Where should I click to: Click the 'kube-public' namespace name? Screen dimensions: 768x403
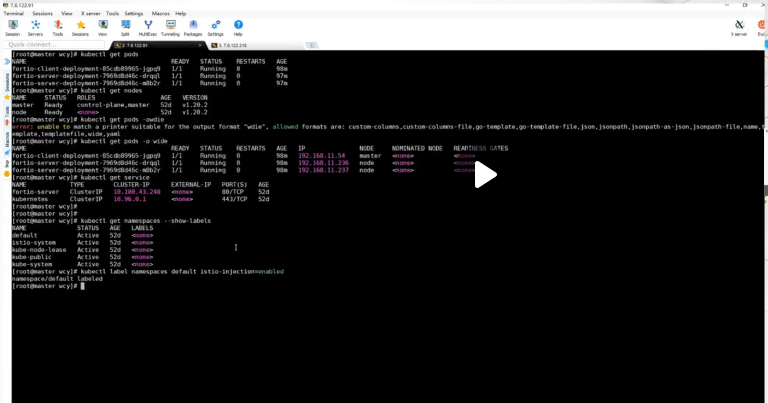click(31, 257)
